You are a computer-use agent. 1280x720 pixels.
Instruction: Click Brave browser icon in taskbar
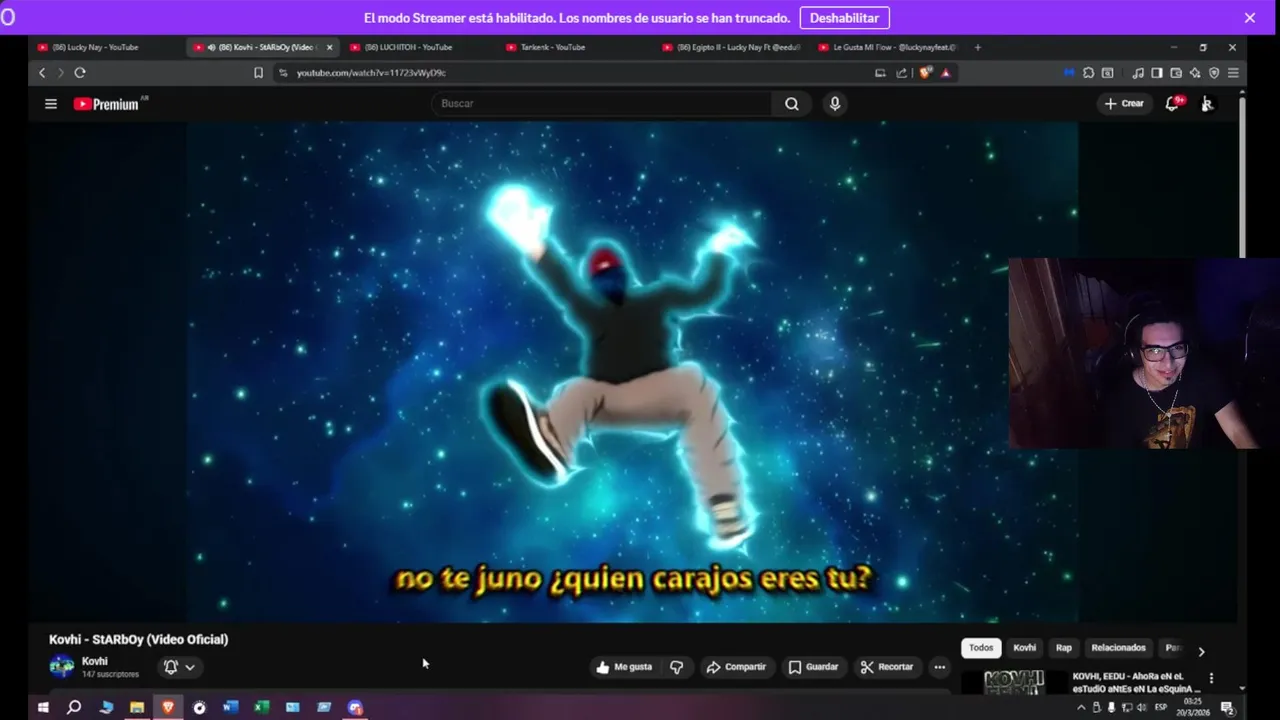click(x=168, y=707)
